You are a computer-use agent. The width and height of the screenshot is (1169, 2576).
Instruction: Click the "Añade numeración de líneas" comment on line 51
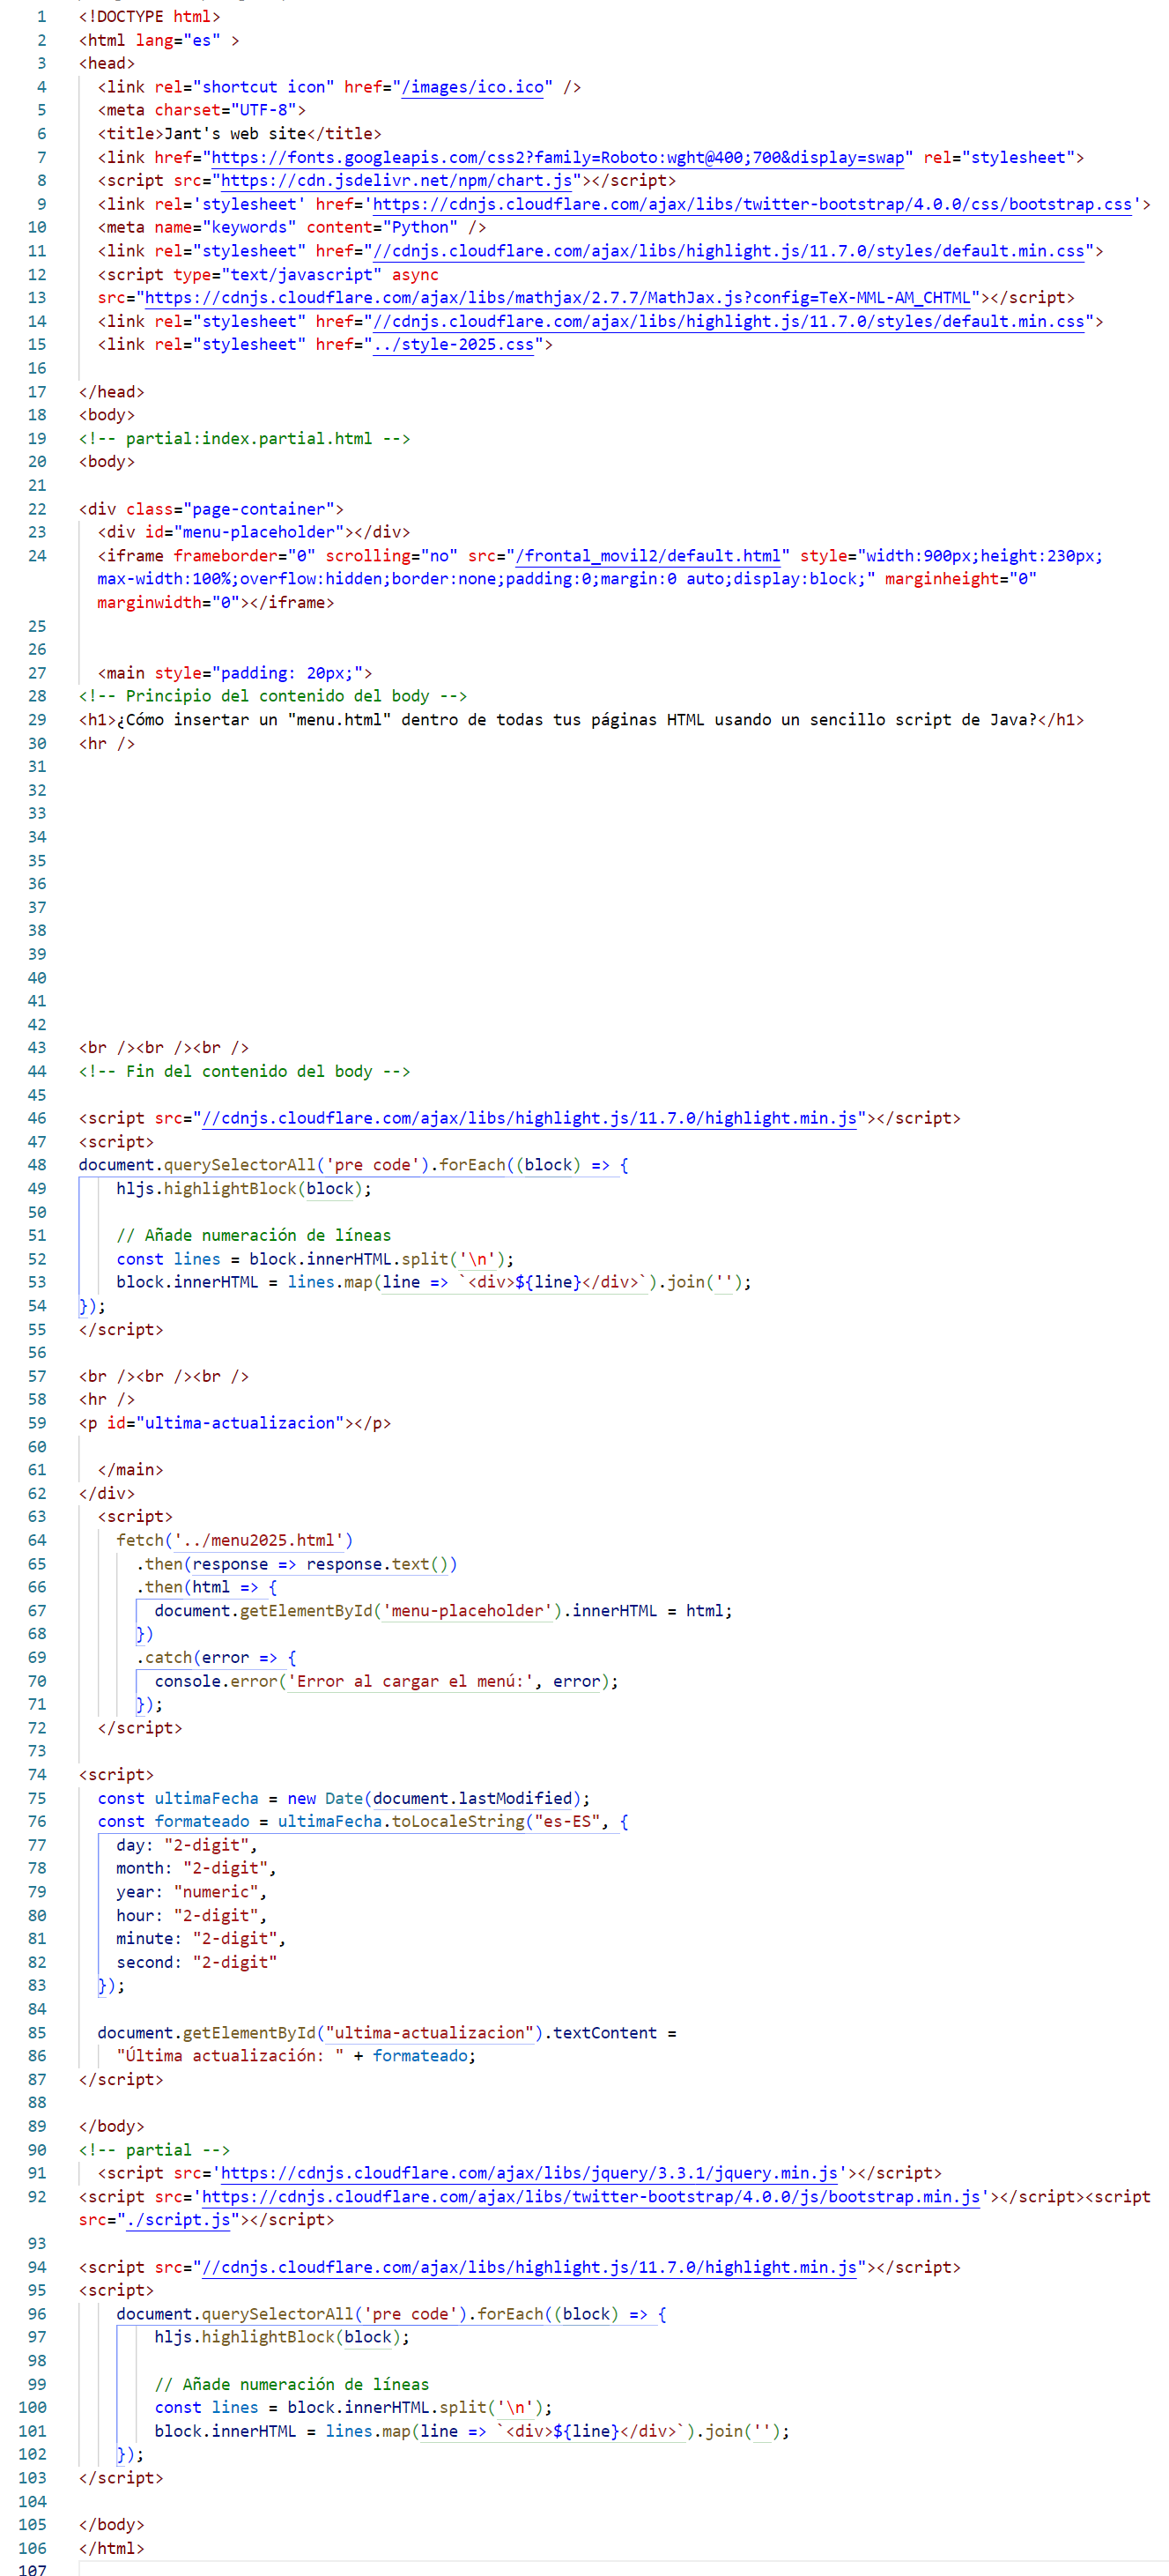point(254,1235)
